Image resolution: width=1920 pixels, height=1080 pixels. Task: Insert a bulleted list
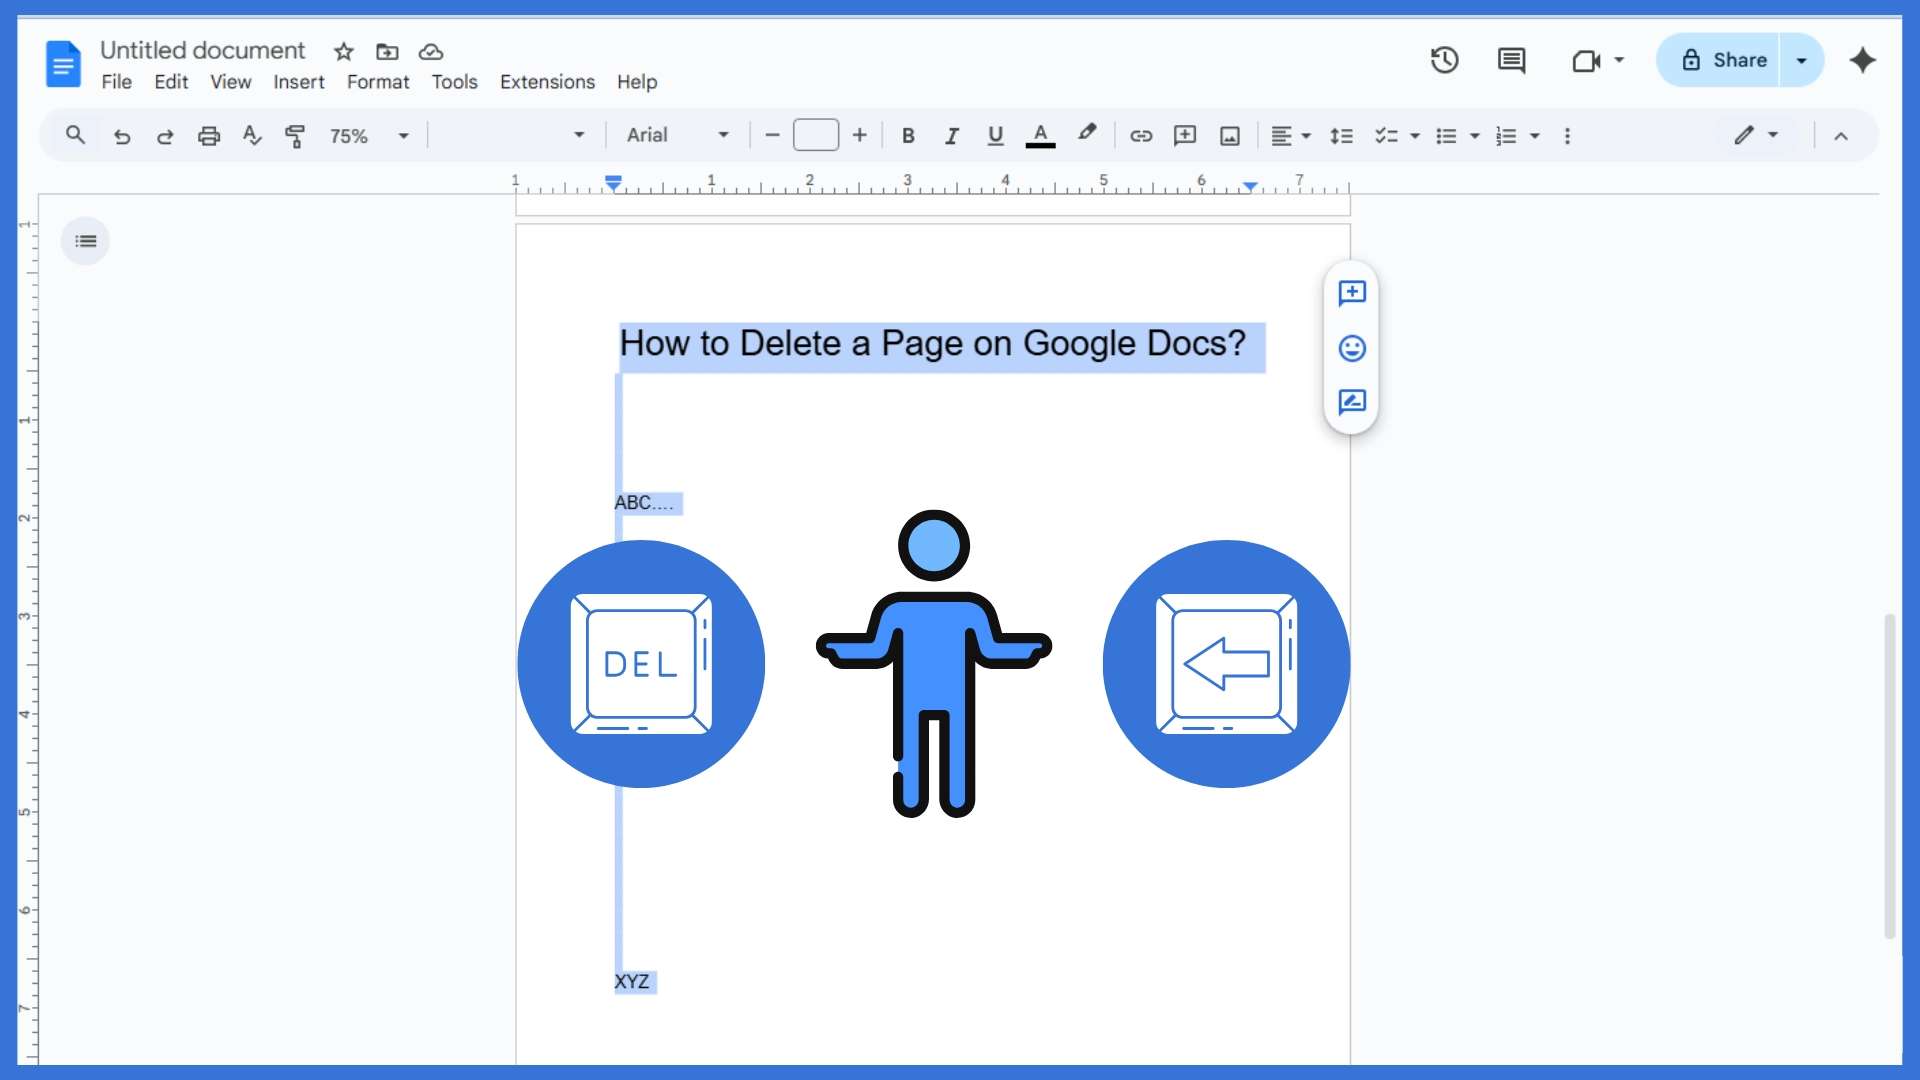click(x=1446, y=136)
